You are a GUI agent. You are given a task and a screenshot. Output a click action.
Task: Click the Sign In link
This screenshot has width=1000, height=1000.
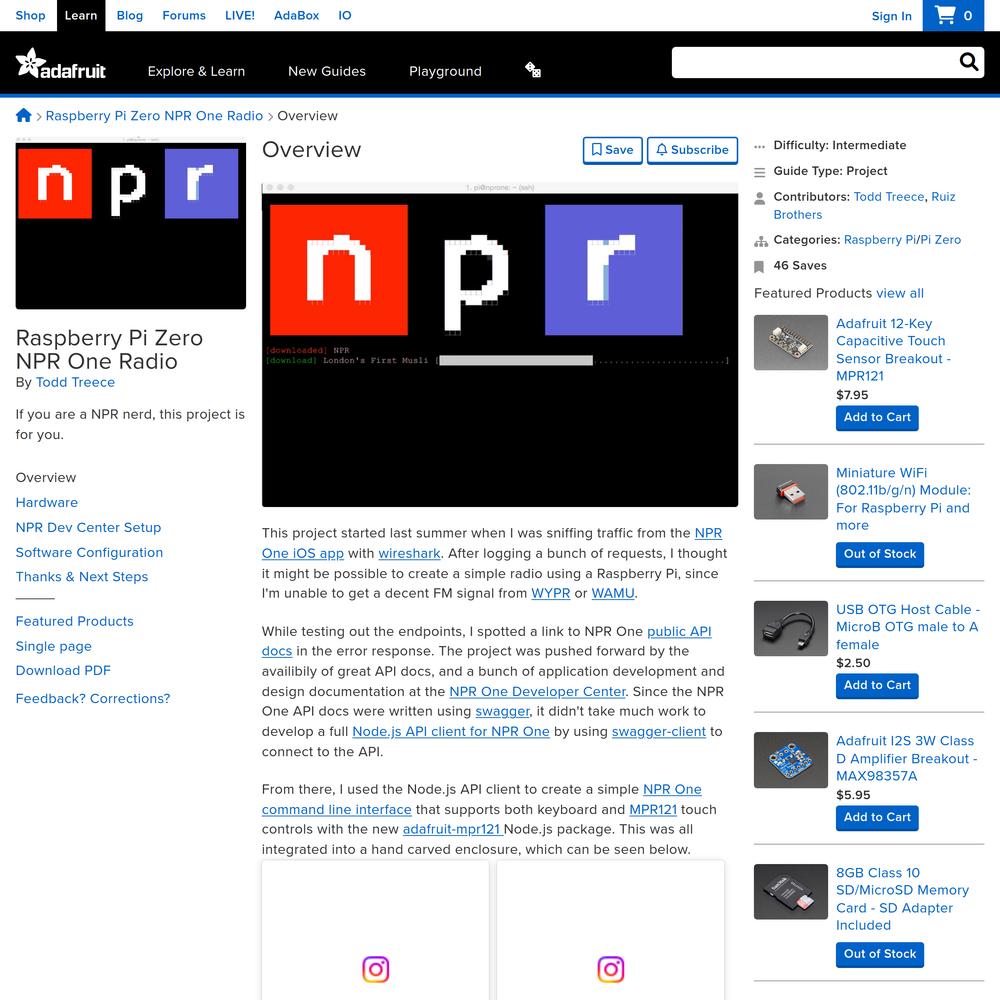tap(891, 16)
